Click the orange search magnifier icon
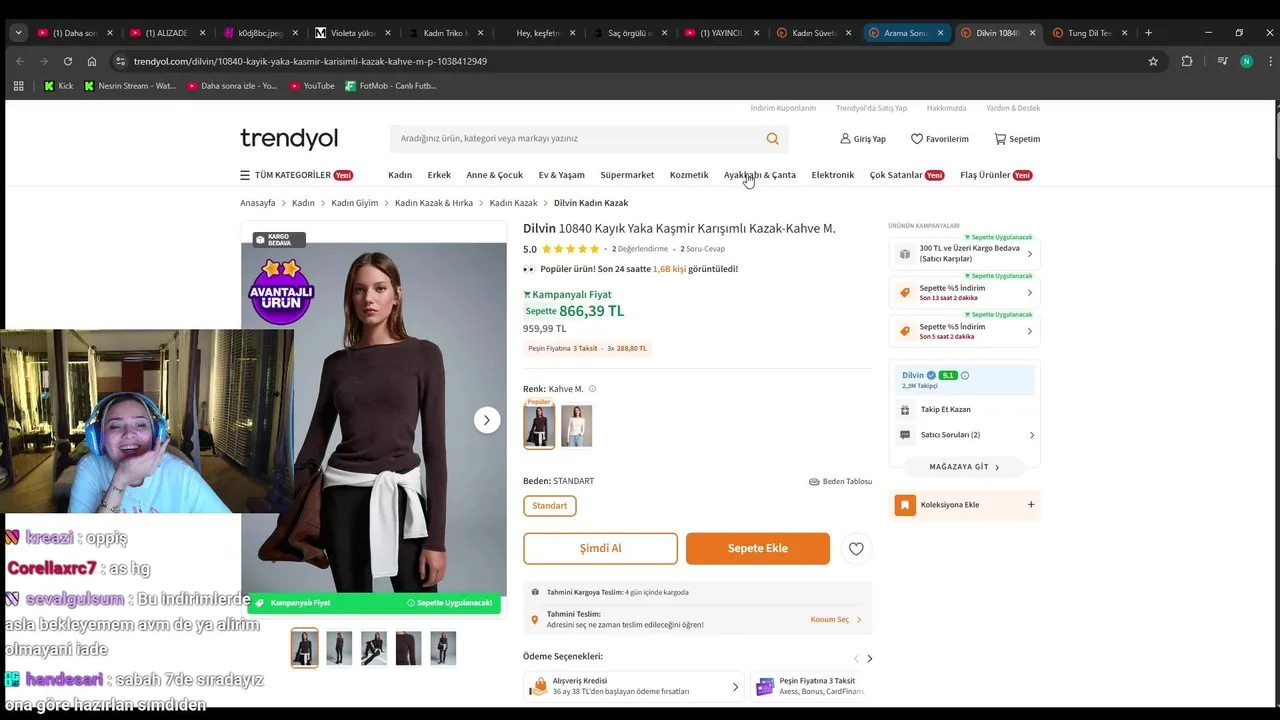Image resolution: width=1280 pixels, height=720 pixels. (x=772, y=139)
